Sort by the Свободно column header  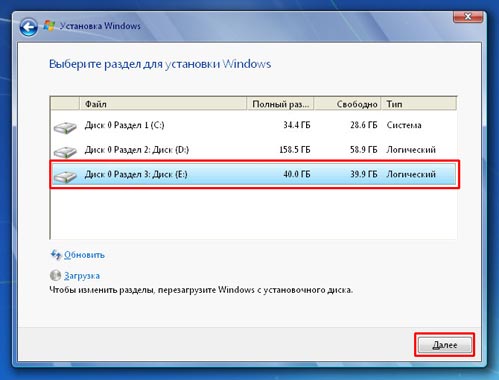(347, 104)
